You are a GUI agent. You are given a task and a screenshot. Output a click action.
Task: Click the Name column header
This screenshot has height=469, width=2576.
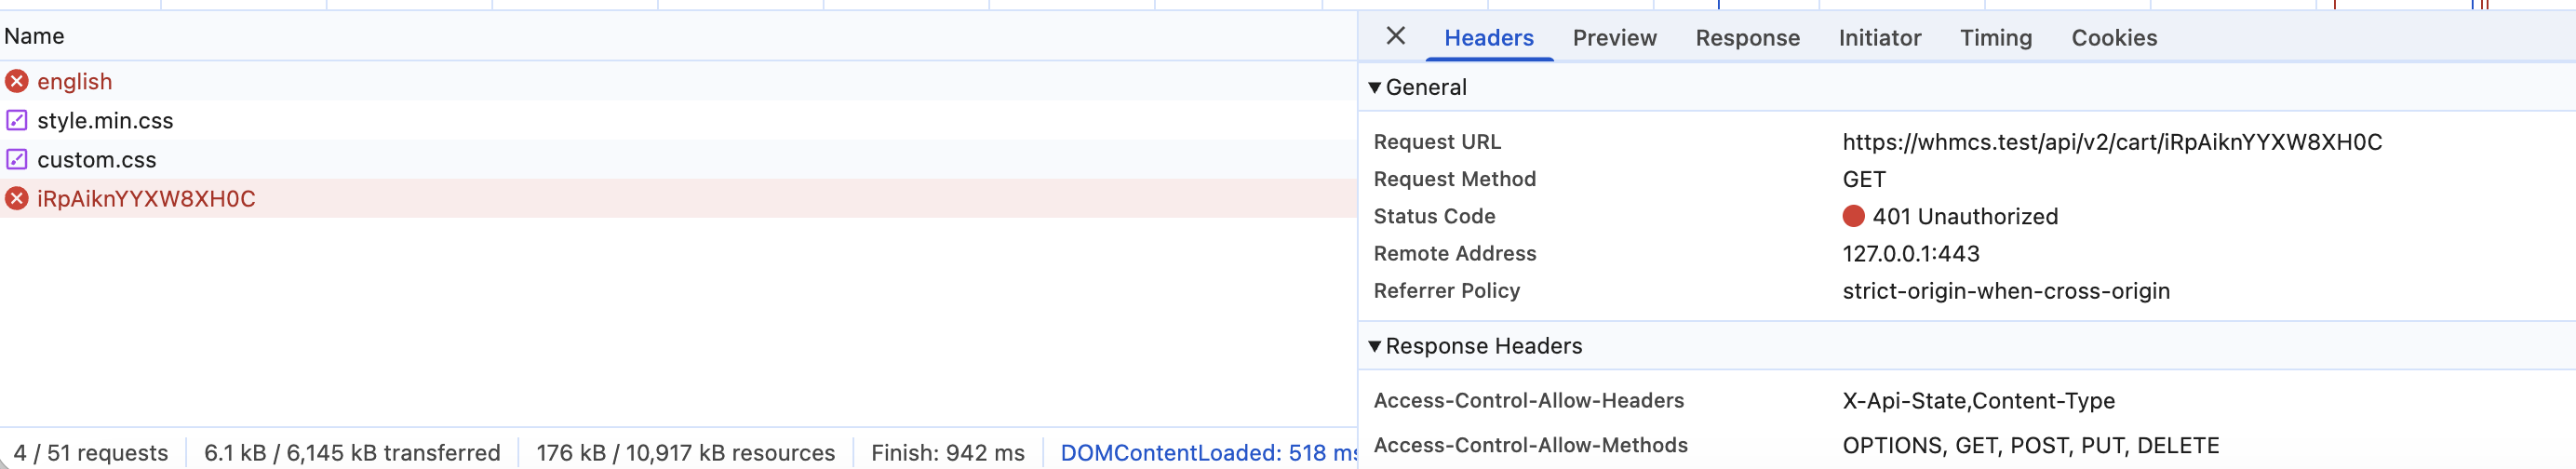(34, 36)
